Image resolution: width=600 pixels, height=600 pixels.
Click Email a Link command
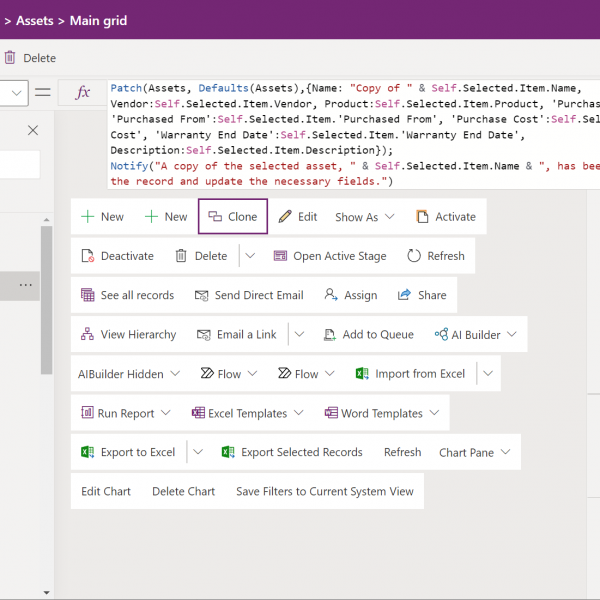coord(236,334)
